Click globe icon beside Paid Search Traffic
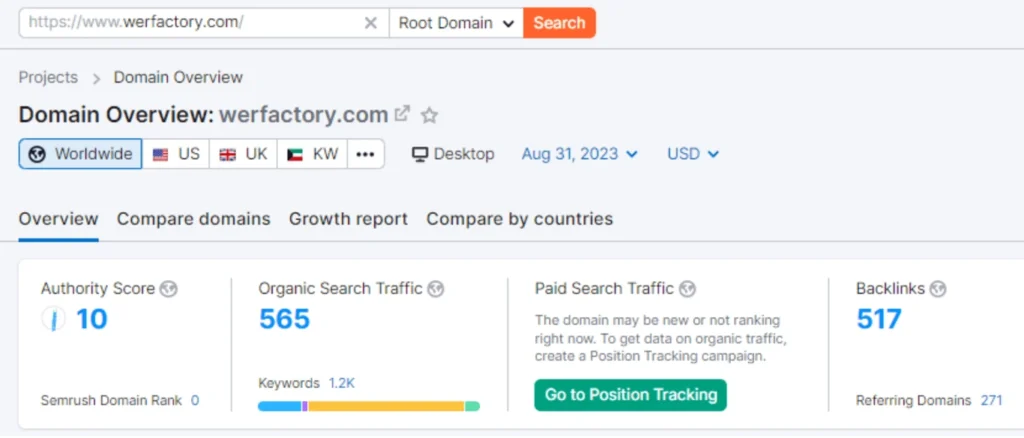The image size is (1024, 438). [x=687, y=289]
